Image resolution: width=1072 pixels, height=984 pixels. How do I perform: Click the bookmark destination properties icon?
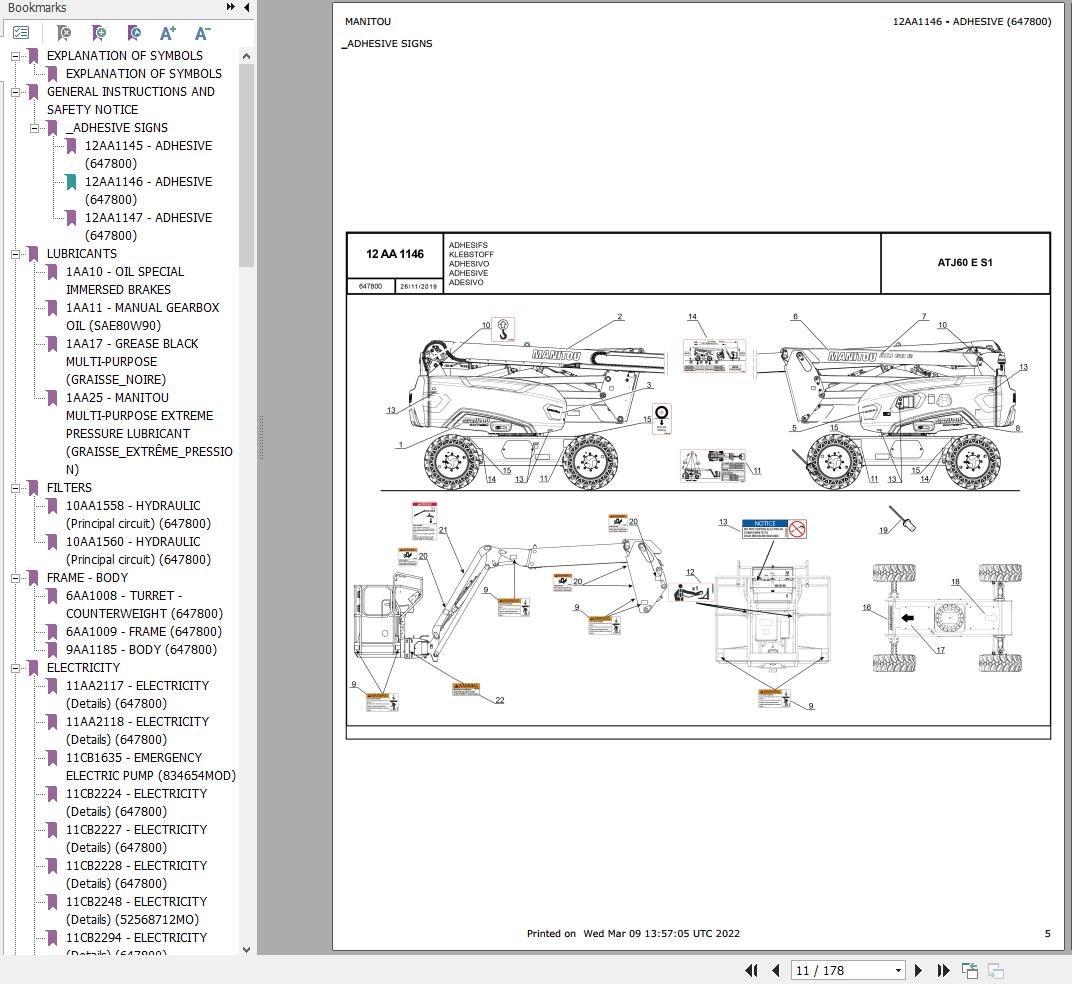134,33
